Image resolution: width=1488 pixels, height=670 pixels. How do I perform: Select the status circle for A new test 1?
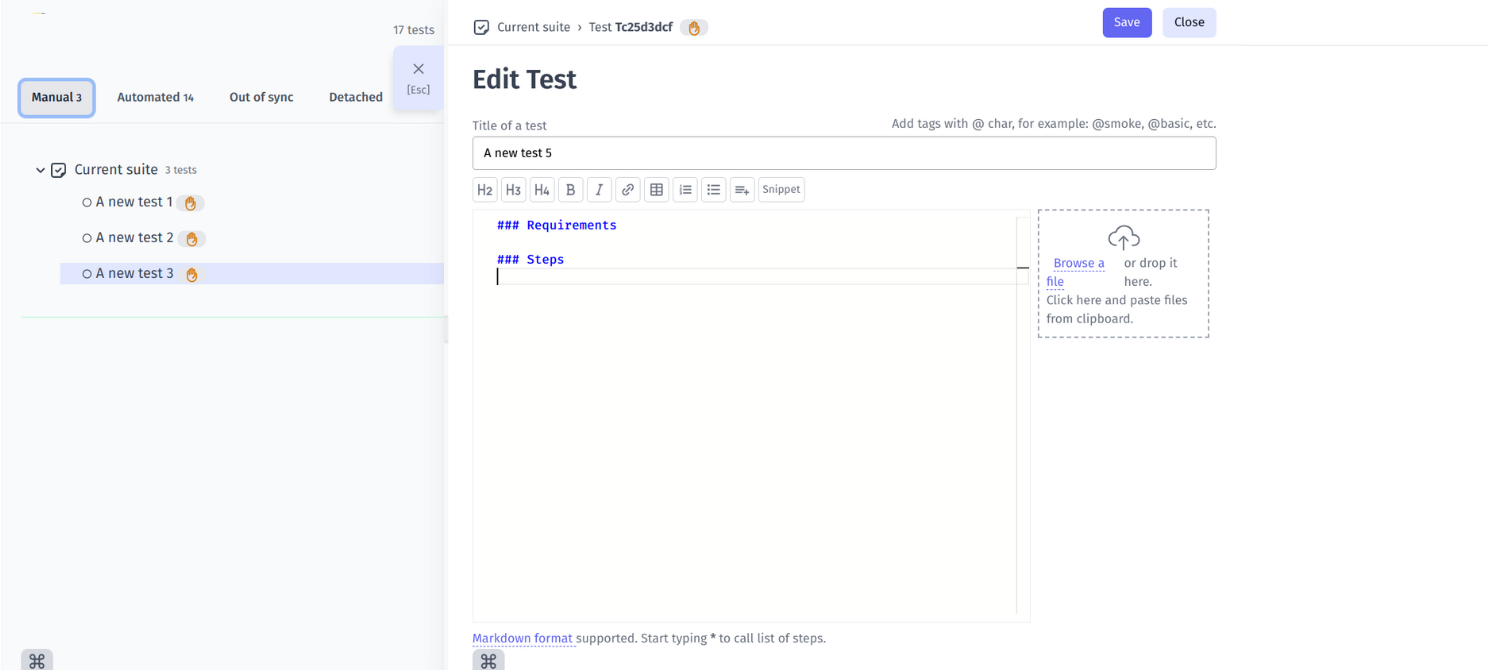[87, 201]
